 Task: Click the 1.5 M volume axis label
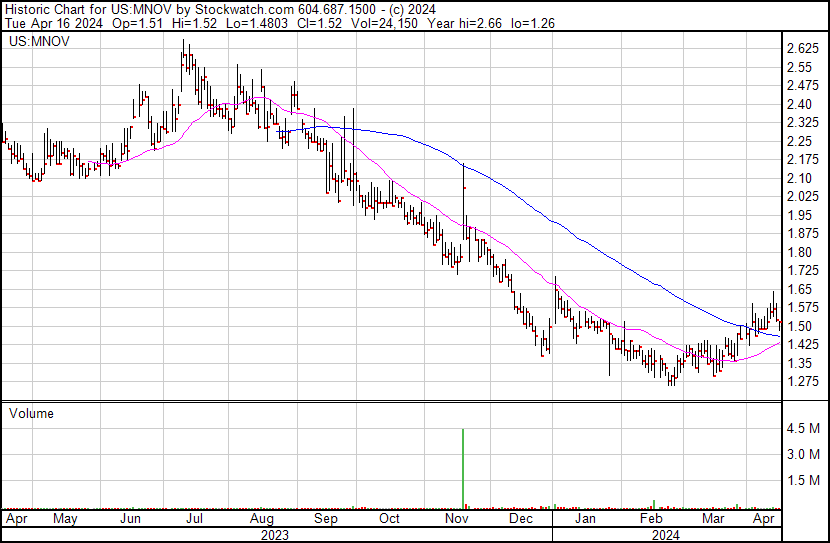[803, 480]
